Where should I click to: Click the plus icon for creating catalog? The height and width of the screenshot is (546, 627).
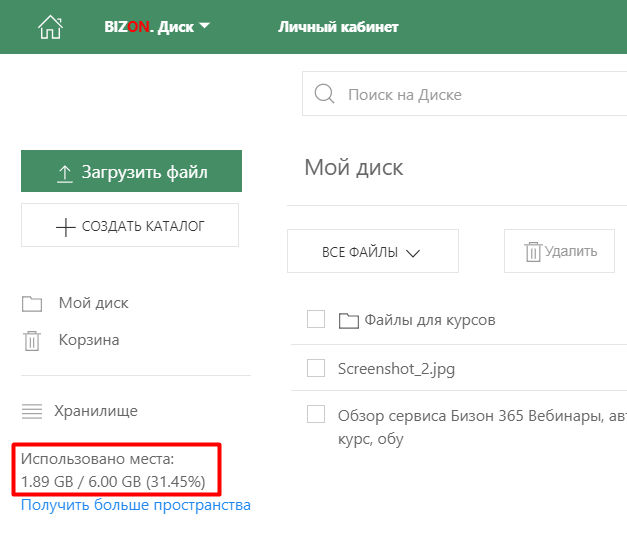65,227
